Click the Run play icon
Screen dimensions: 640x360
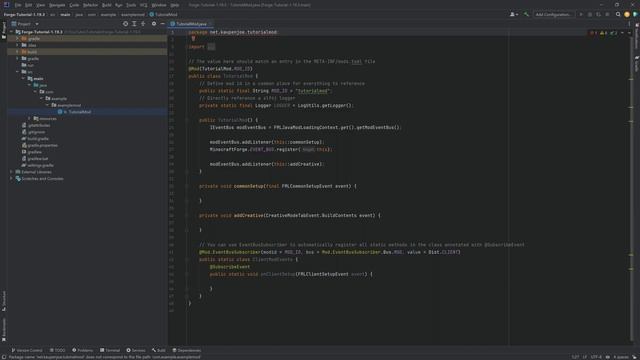[581, 14]
